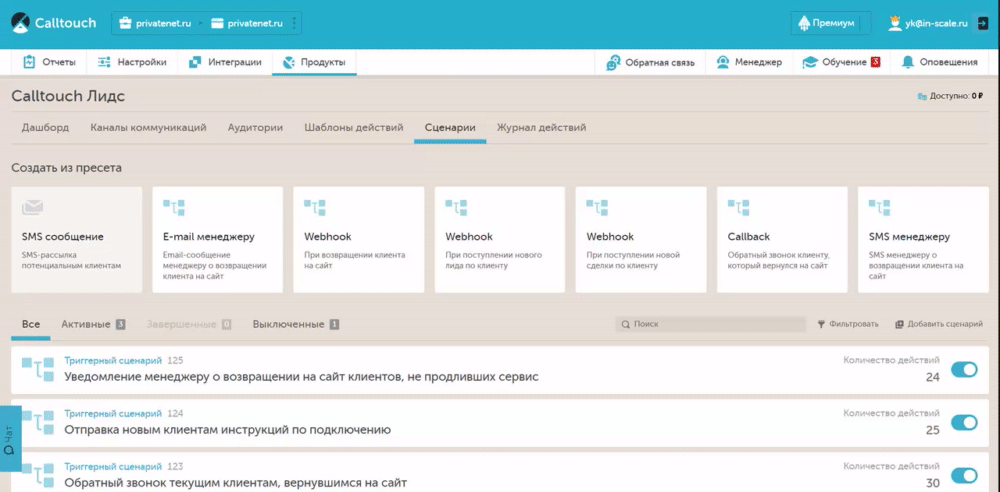Show Активные scenarios filter tab
The height and width of the screenshot is (492, 1000).
tap(93, 324)
